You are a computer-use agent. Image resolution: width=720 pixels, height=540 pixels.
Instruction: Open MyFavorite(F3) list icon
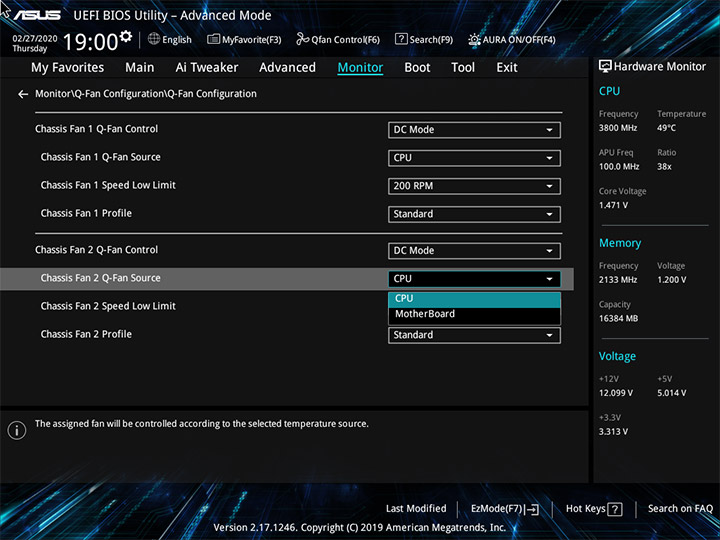coord(214,39)
